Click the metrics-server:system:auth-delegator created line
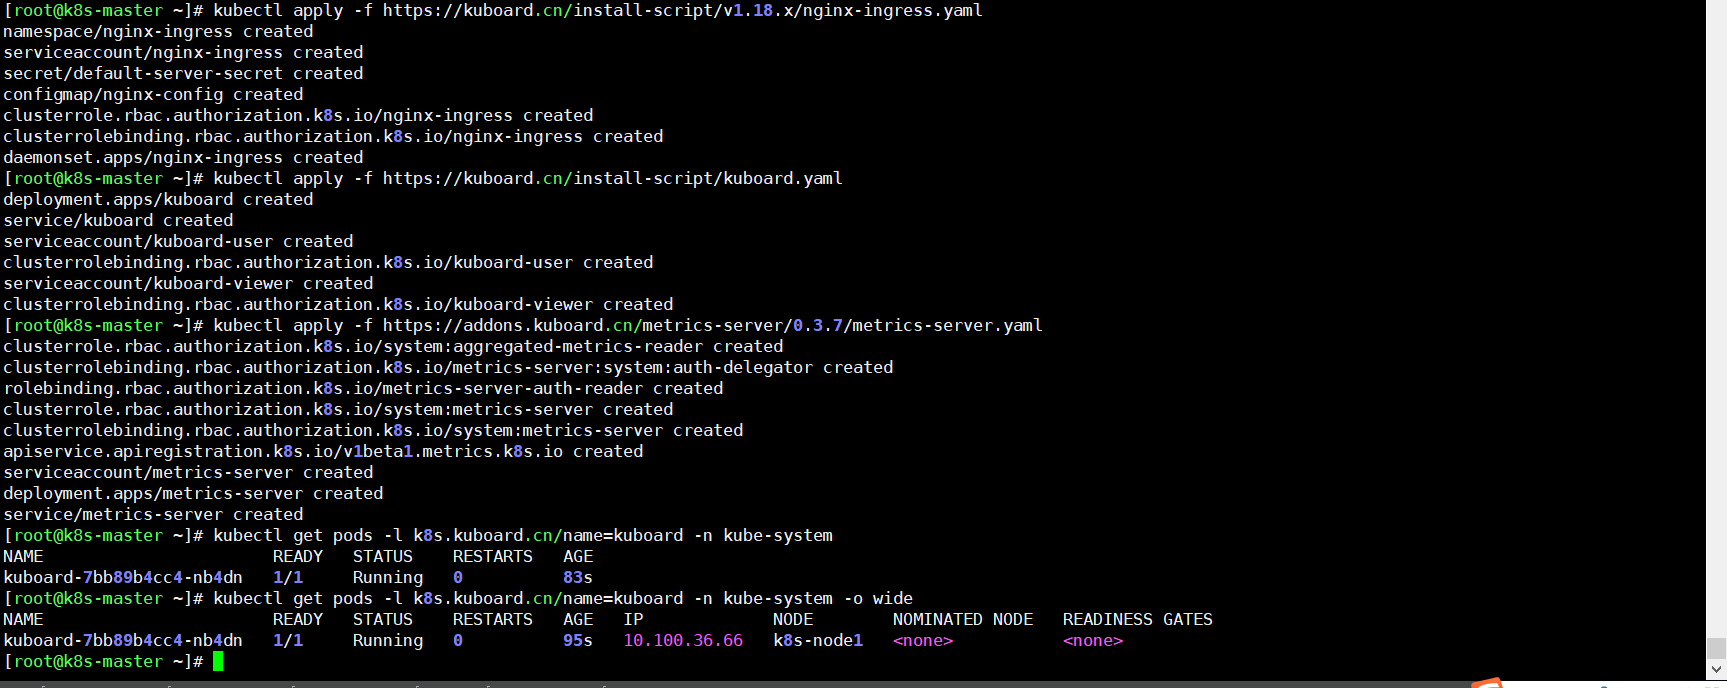 tap(448, 368)
